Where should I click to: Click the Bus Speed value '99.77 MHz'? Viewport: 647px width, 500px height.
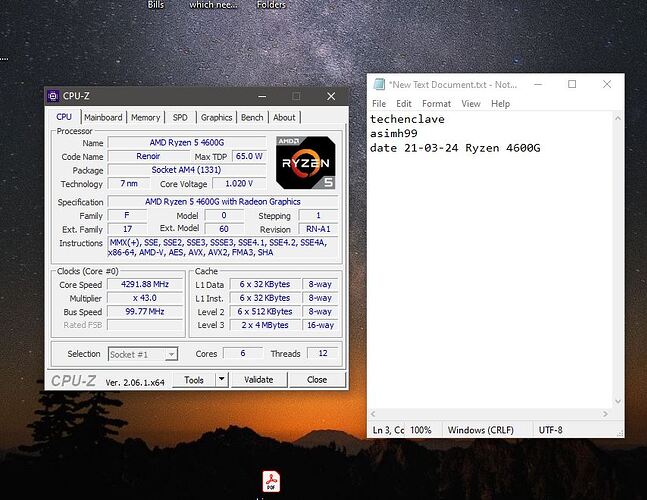click(x=145, y=311)
